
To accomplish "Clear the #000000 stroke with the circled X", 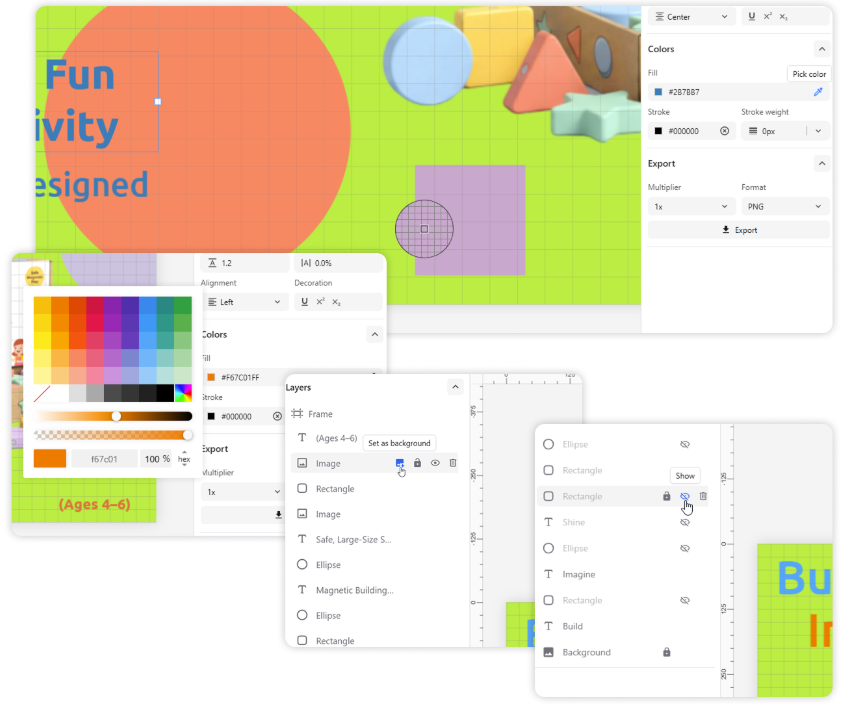I will (724, 131).
